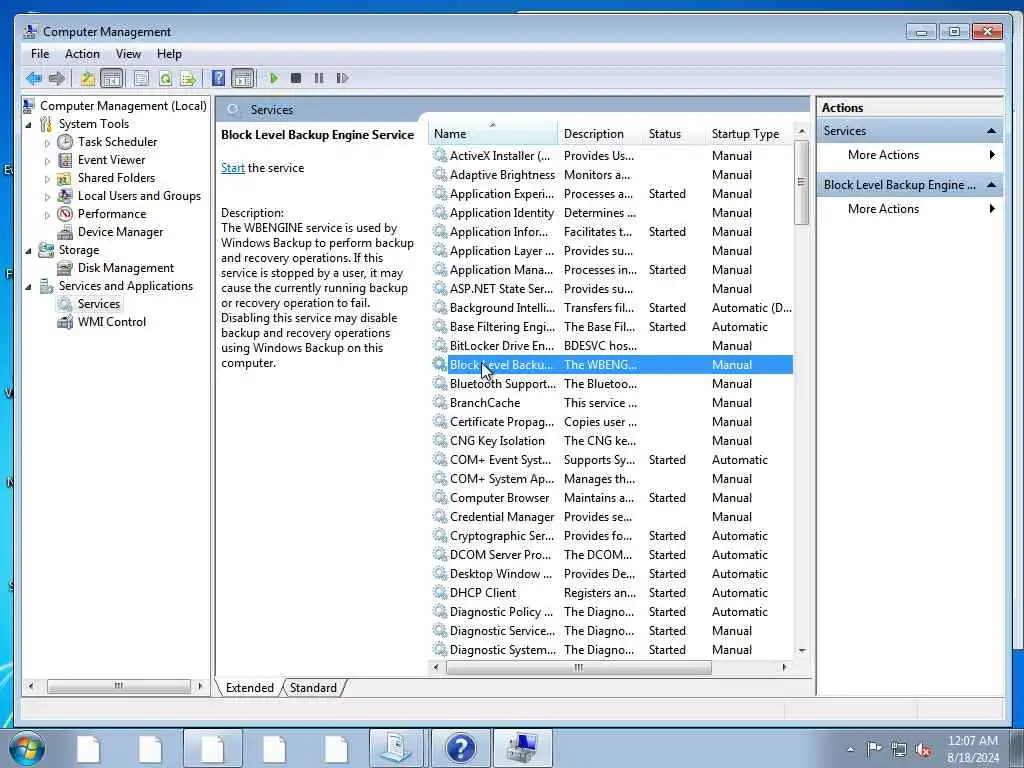
Task: Click the Export List toolbar icon
Action: 188,78
